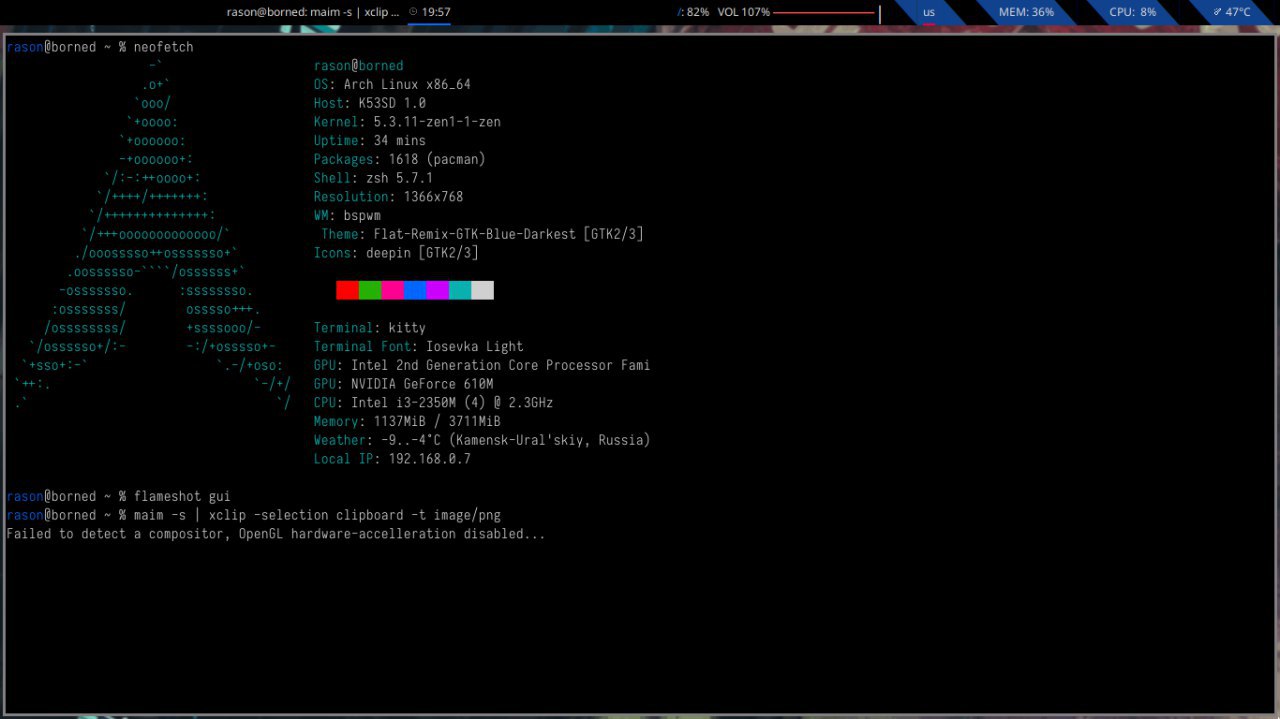This screenshot has width=1280, height=719.
Task: Click the 'Packages: 1618 (pacman)' line
Action: [x=400, y=159]
